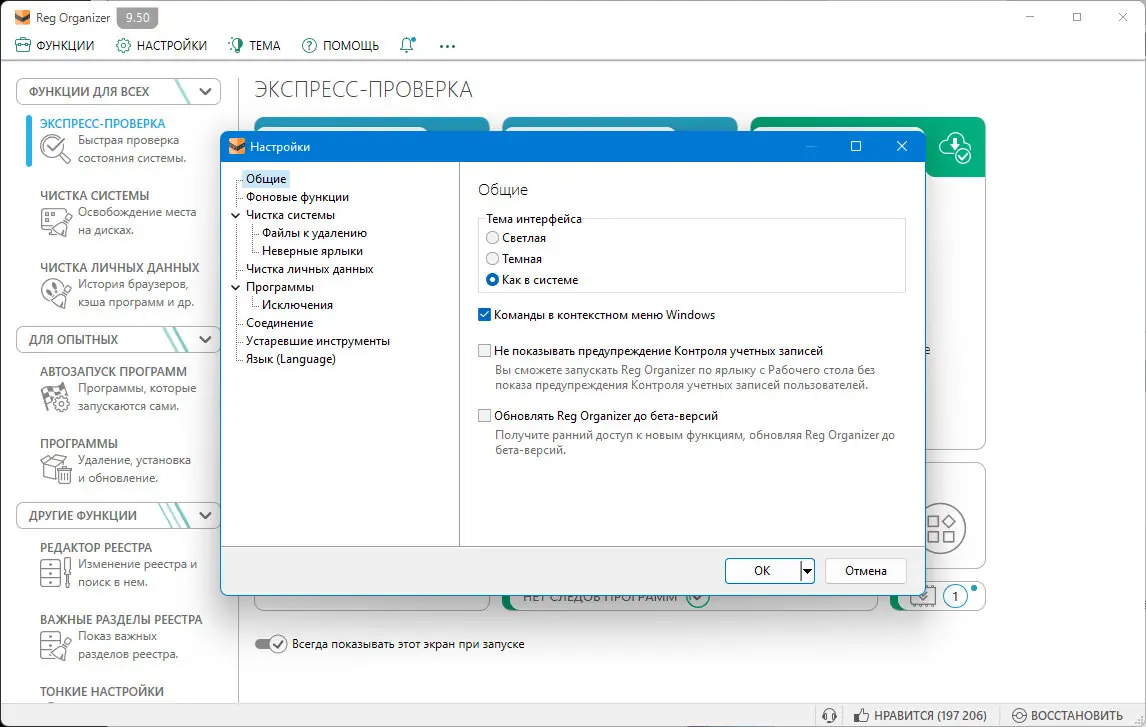The width and height of the screenshot is (1146, 727).
Task: Select 'Файлы к удалению' tree item
Action: [314, 233]
